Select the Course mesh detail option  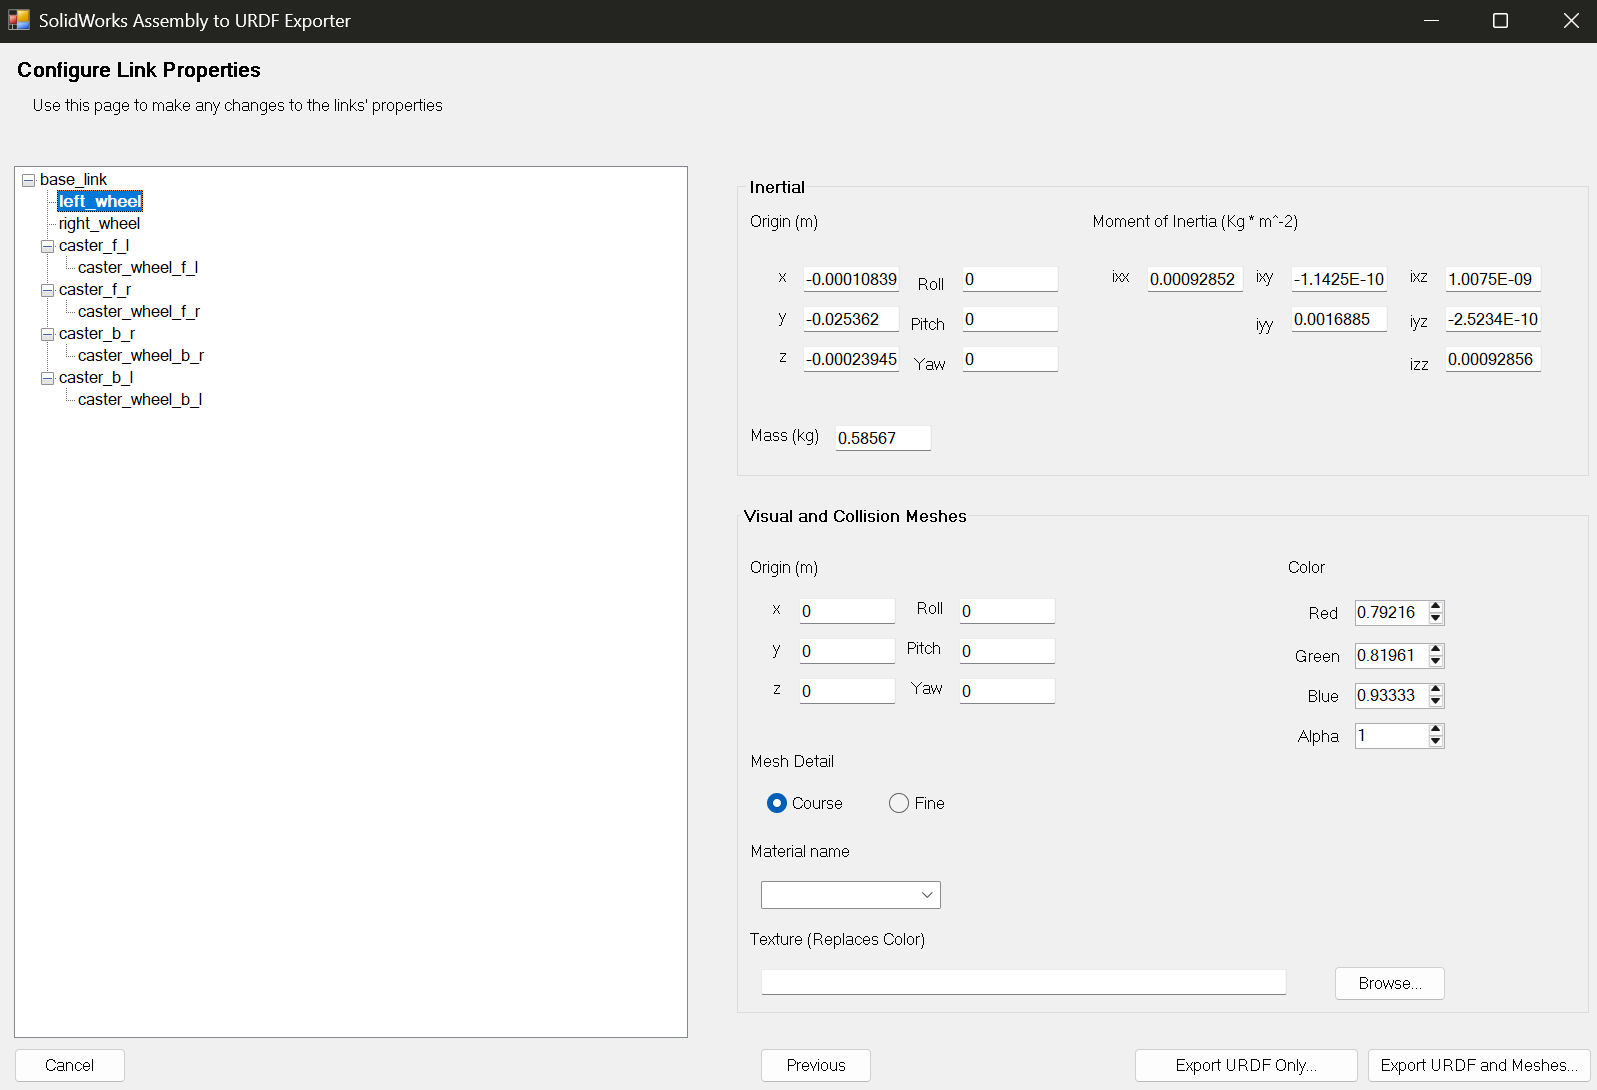click(805, 803)
